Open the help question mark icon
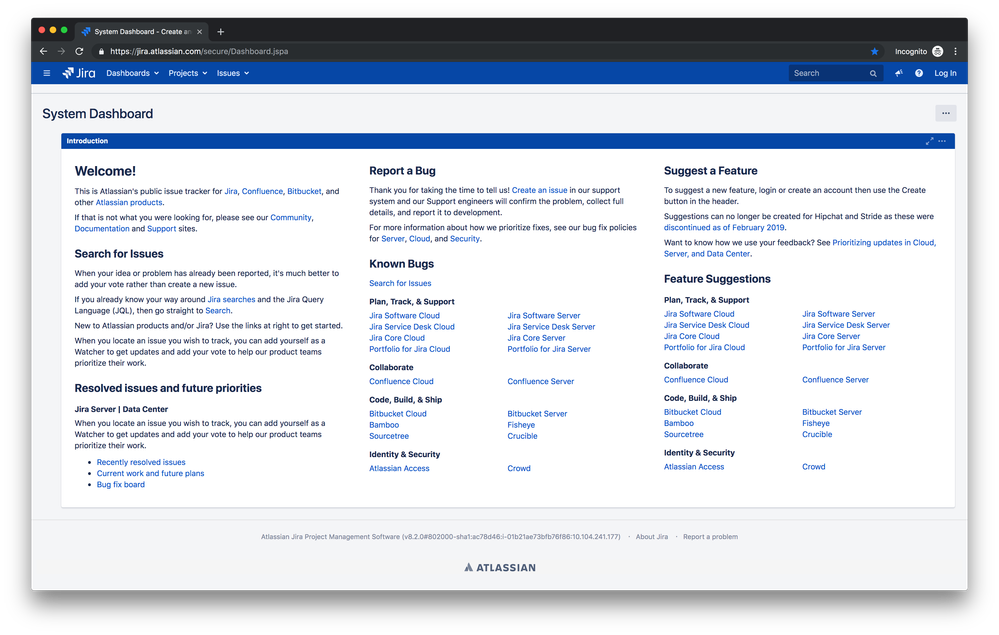 [919, 73]
